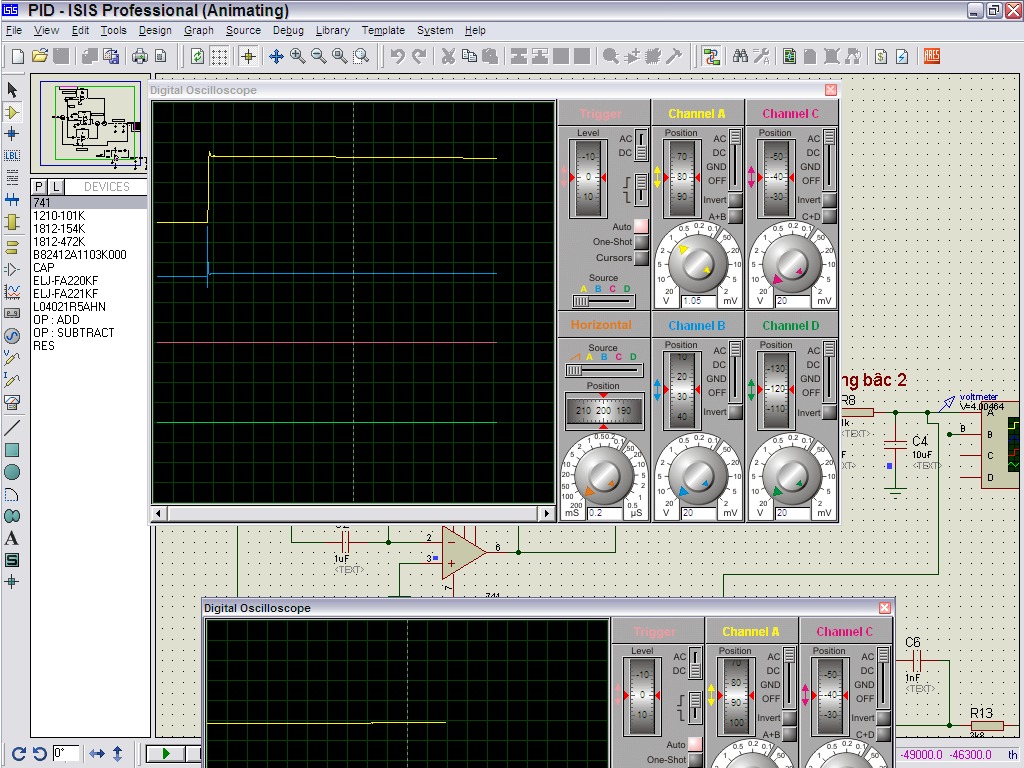The height and width of the screenshot is (768, 1024).
Task: Click the Redraw display refresh icon
Action: (197, 56)
